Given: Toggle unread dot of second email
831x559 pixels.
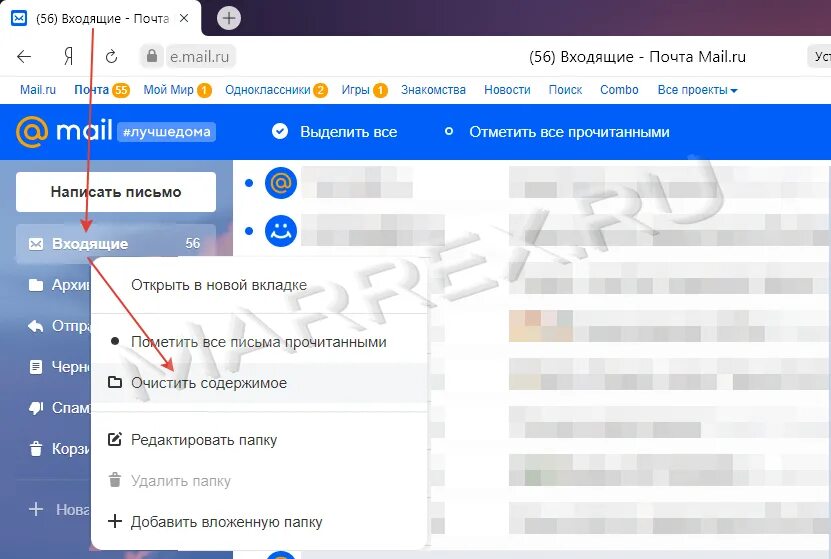Looking at the screenshot, I should point(249,231).
